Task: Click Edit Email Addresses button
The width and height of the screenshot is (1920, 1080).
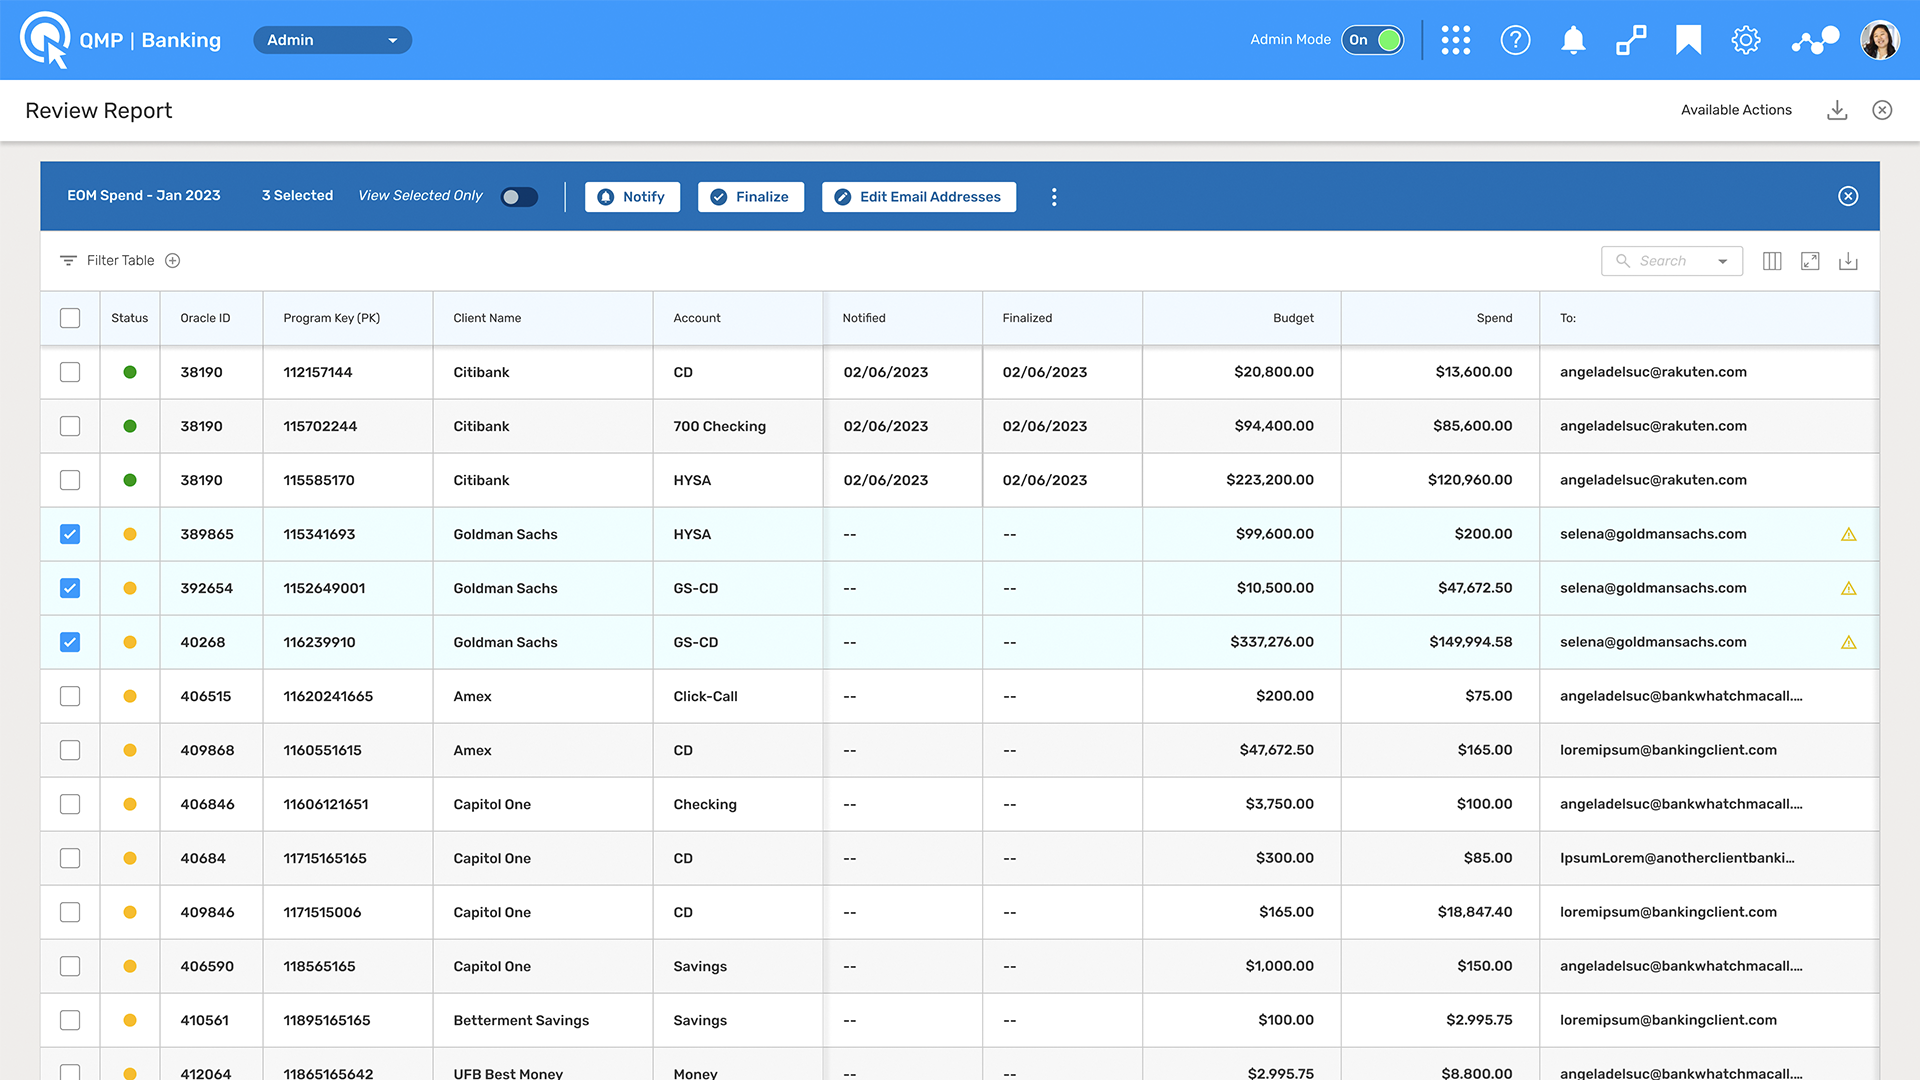Action: pos(919,197)
